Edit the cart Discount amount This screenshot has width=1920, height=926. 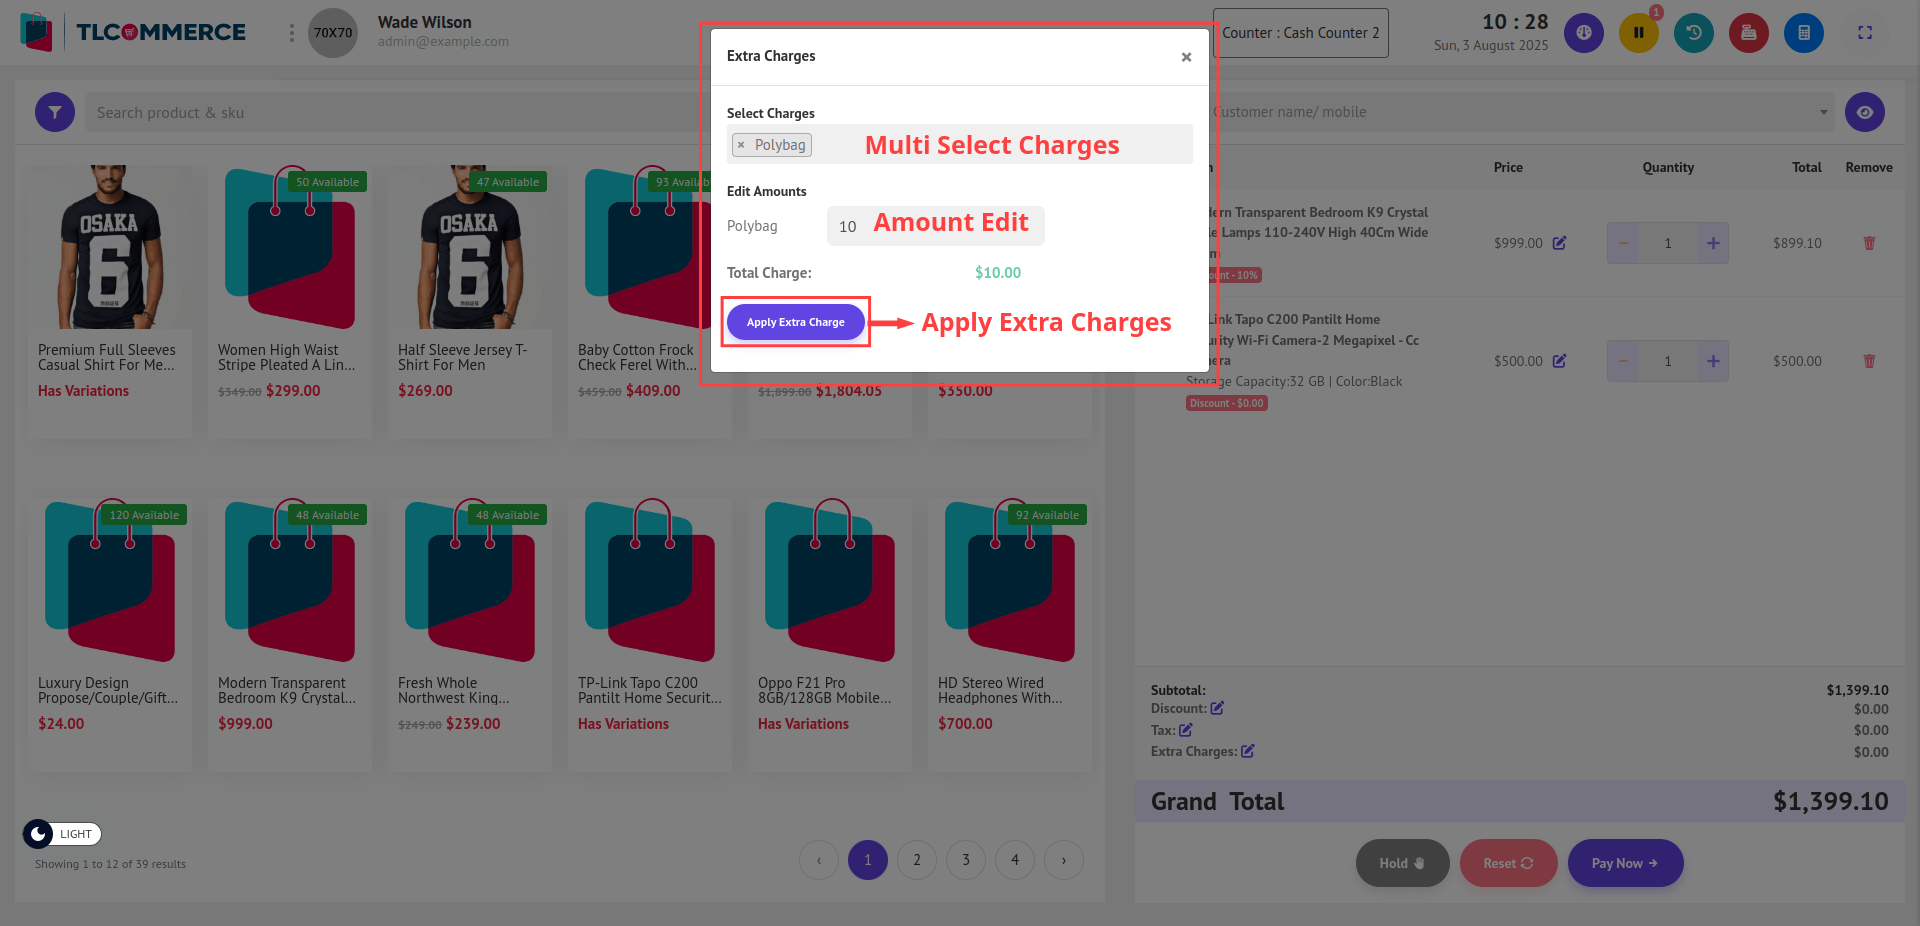click(x=1217, y=709)
